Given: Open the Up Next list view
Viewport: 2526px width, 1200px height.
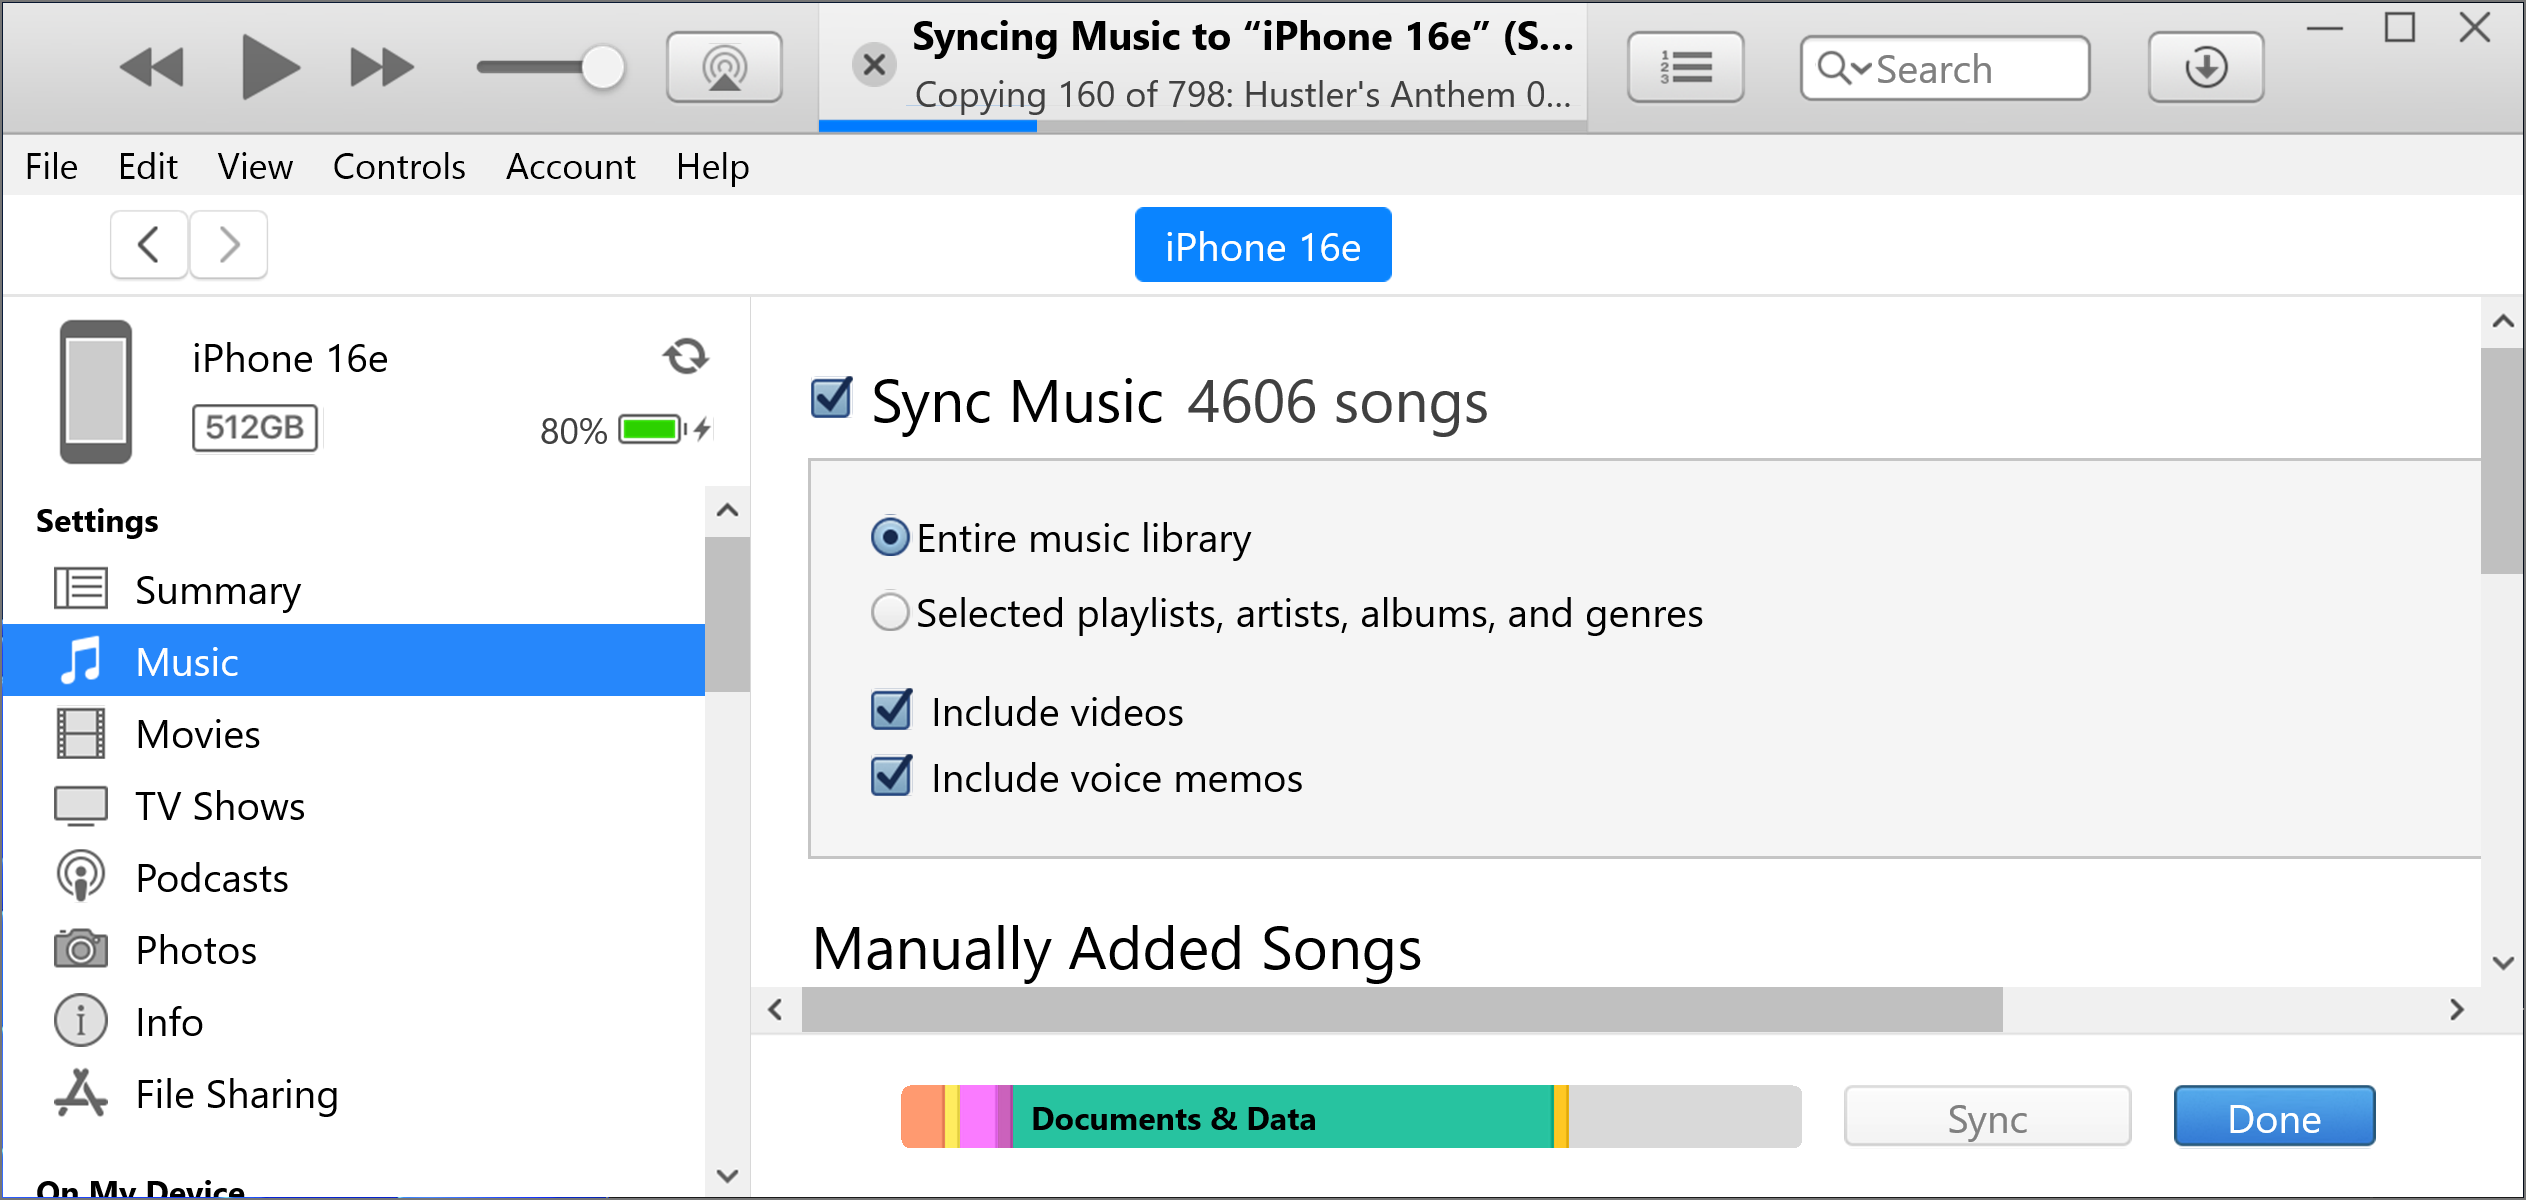Looking at the screenshot, I should (x=1686, y=67).
